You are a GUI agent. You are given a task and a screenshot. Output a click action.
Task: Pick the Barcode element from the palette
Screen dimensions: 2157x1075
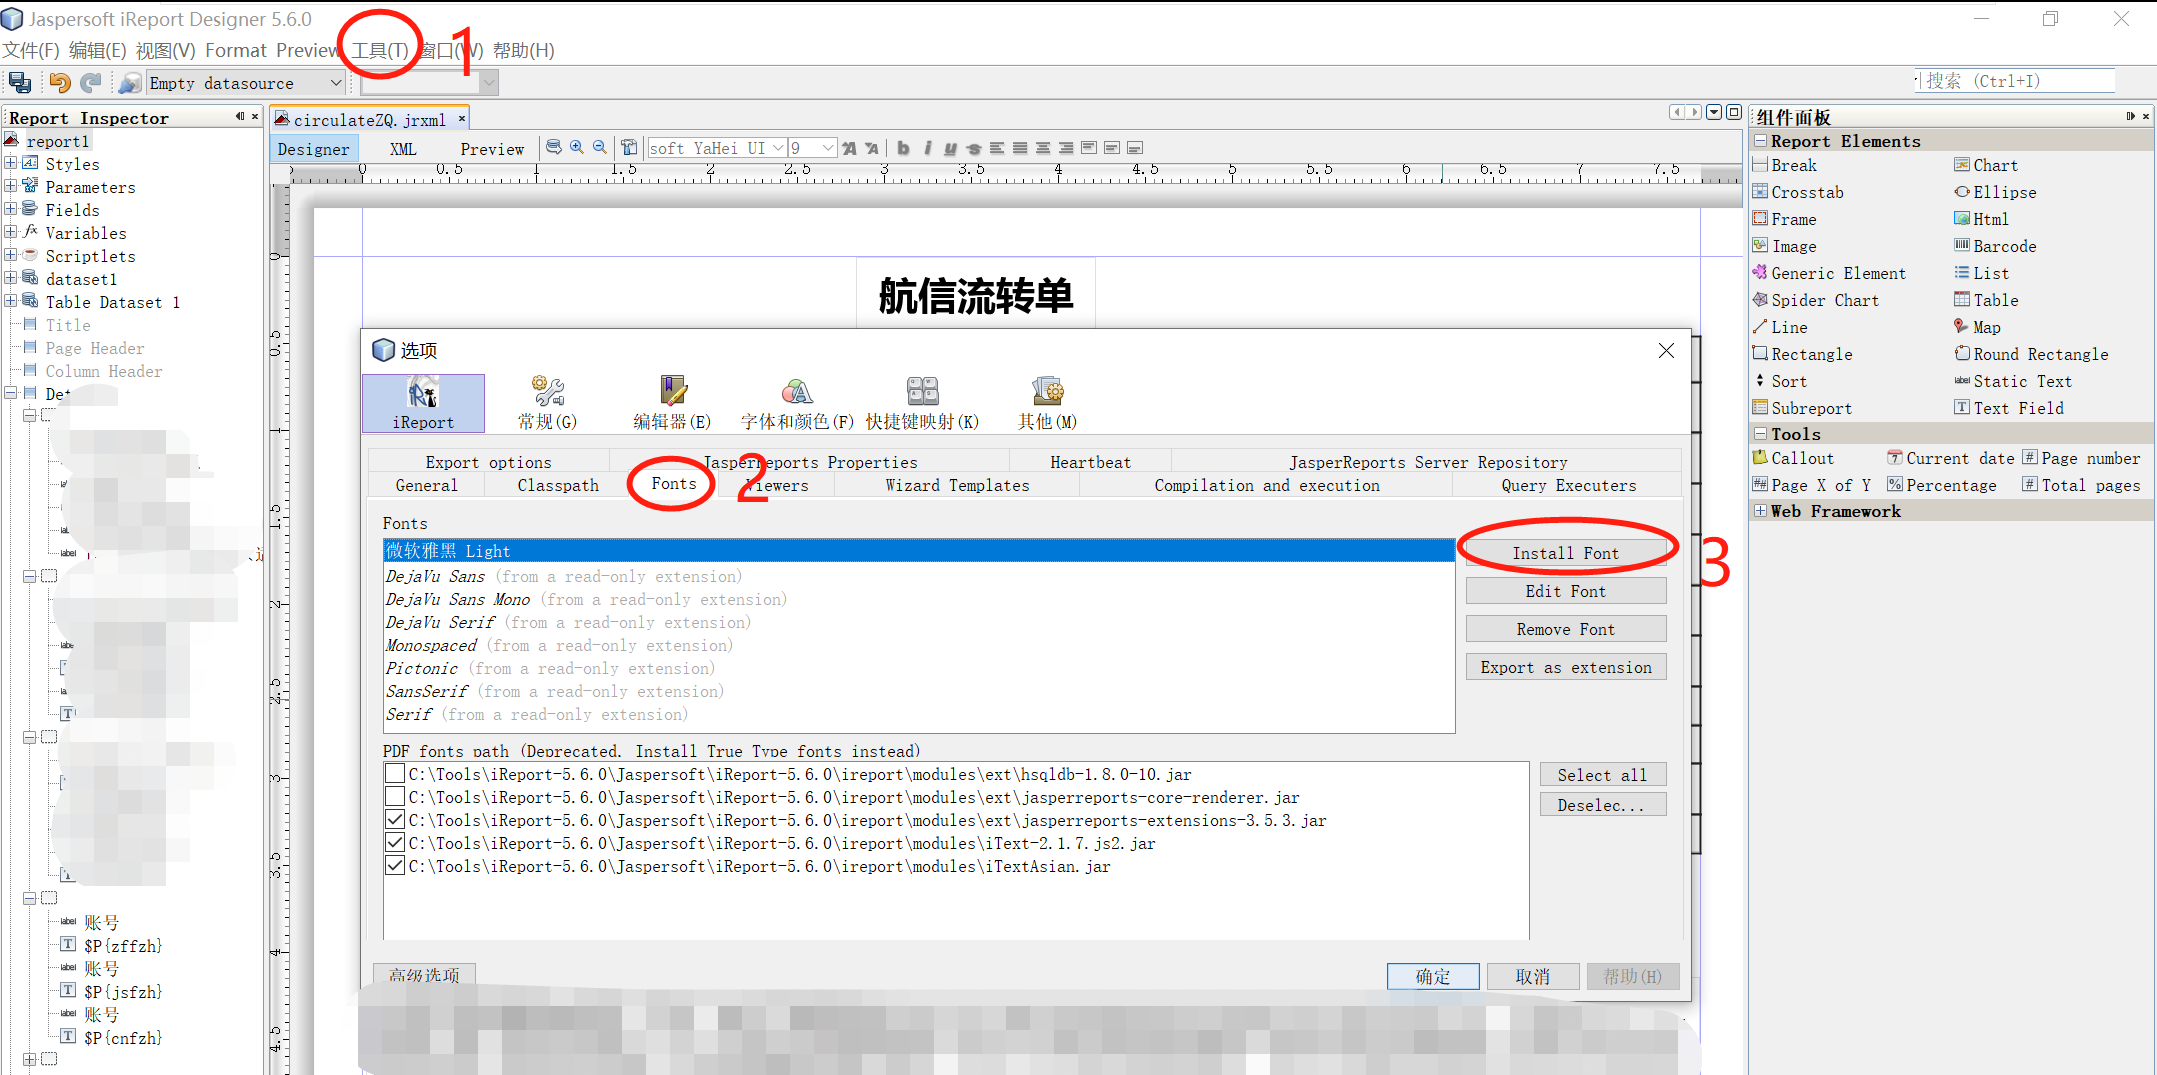pyautogui.click(x=1995, y=246)
